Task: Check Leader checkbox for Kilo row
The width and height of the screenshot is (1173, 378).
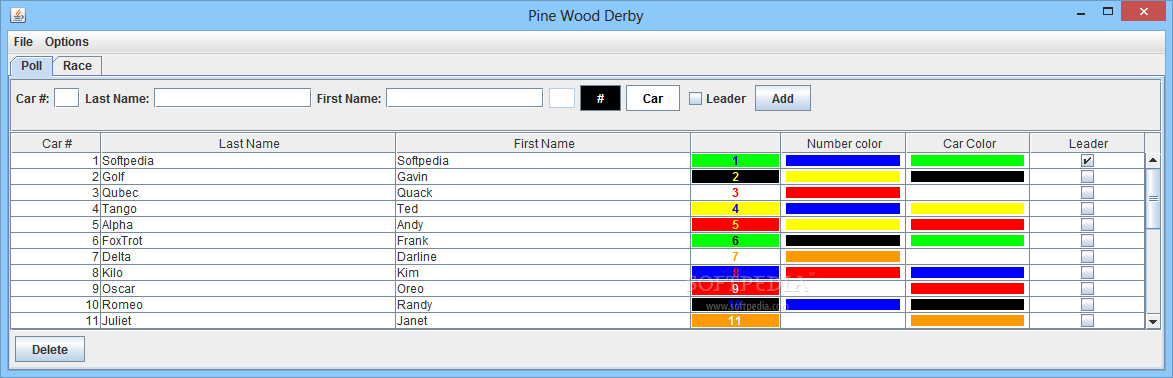Action: (x=1087, y=272)
